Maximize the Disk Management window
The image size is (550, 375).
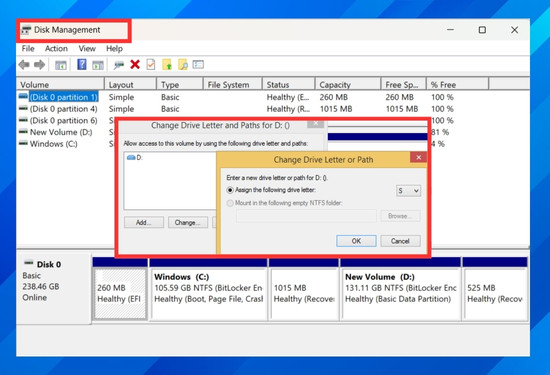click(482, 30)
